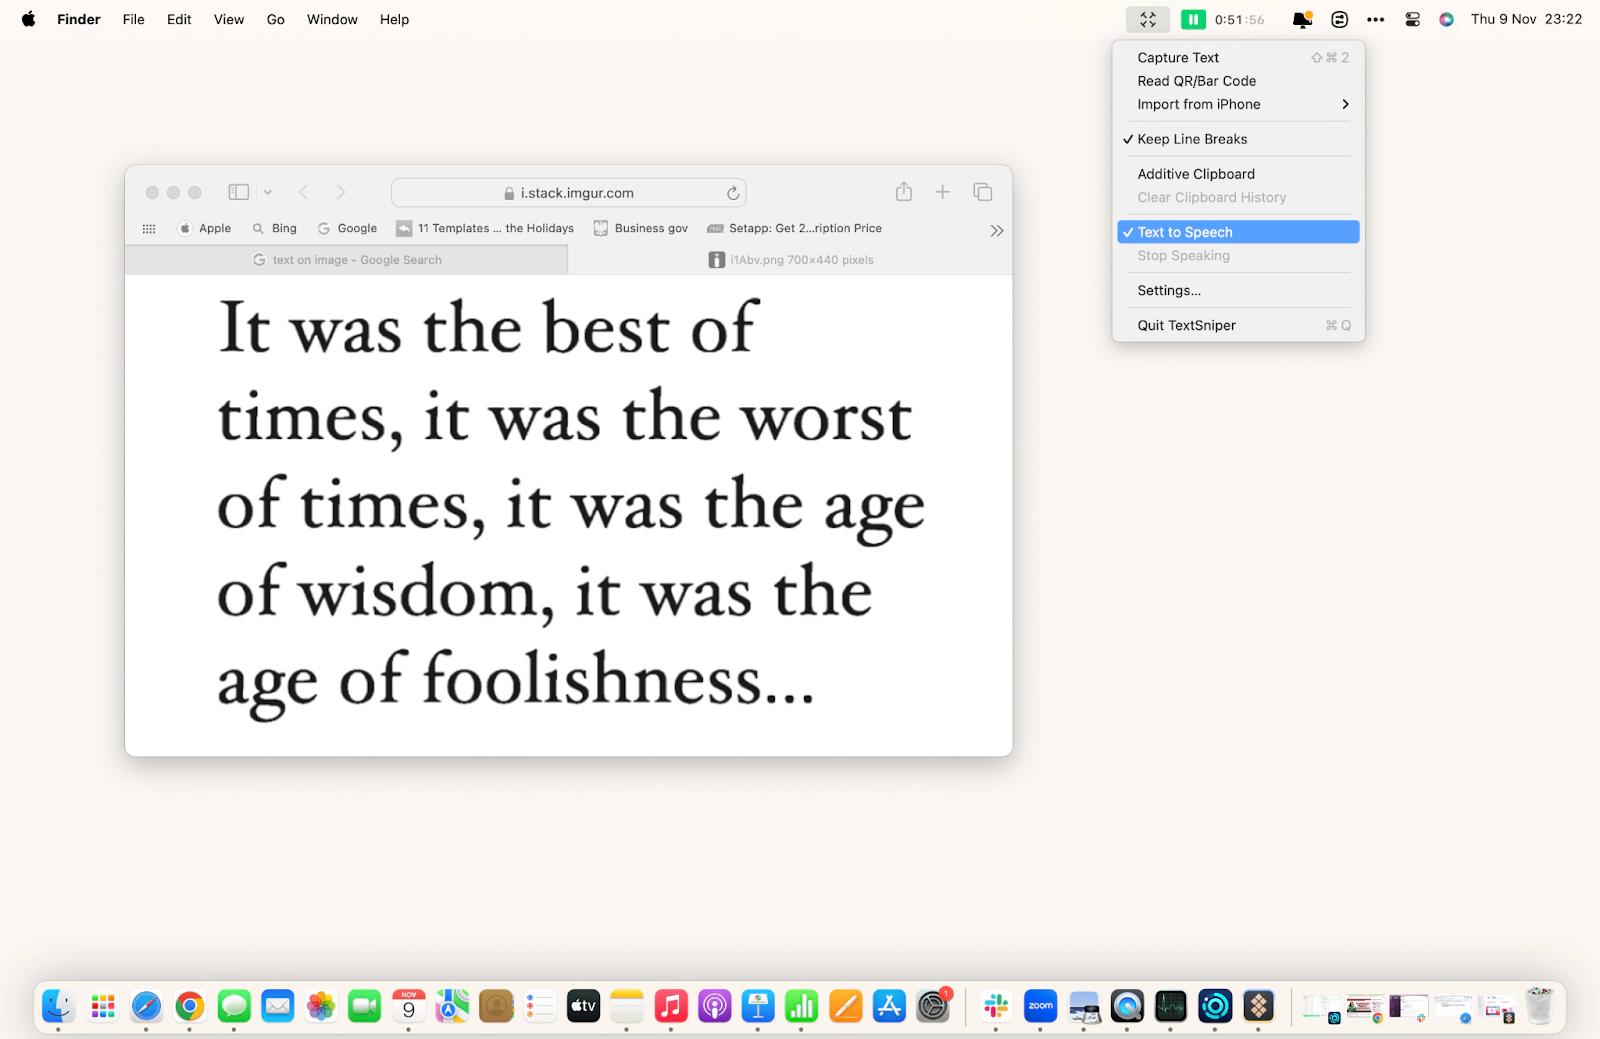Open 'Setapp: Get 2...ription Price' bookmark

[795, 229]
